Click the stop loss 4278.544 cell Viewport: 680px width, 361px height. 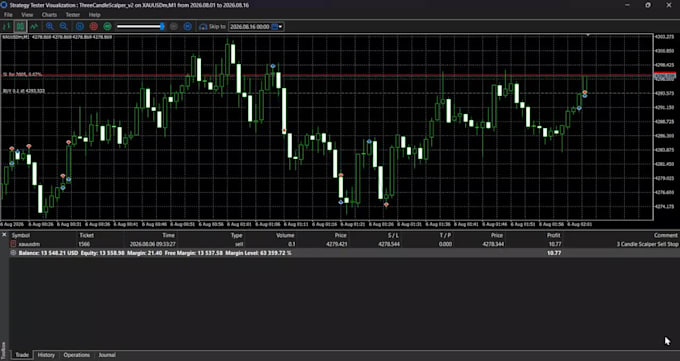coord(389,244)
